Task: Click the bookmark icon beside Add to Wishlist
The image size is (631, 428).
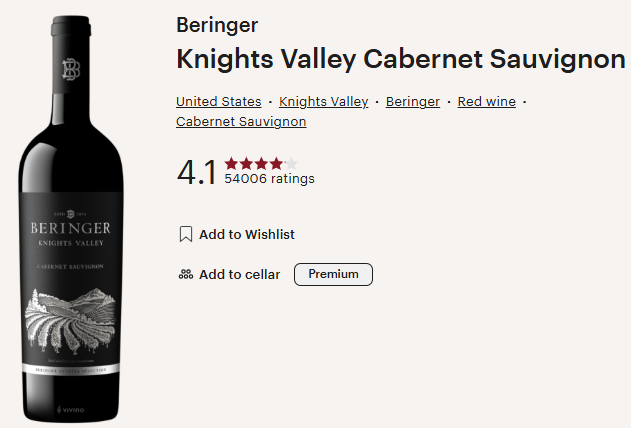Action: [x=185, y=234]
